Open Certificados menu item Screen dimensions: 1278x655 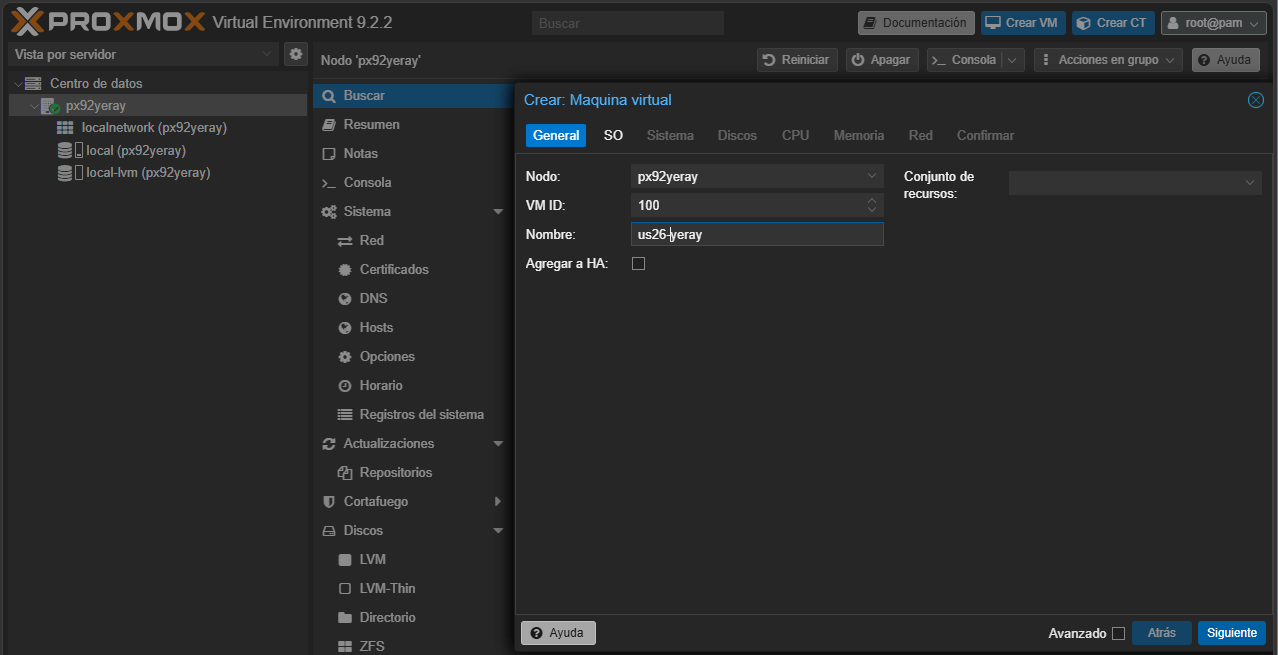click(414, 270)
